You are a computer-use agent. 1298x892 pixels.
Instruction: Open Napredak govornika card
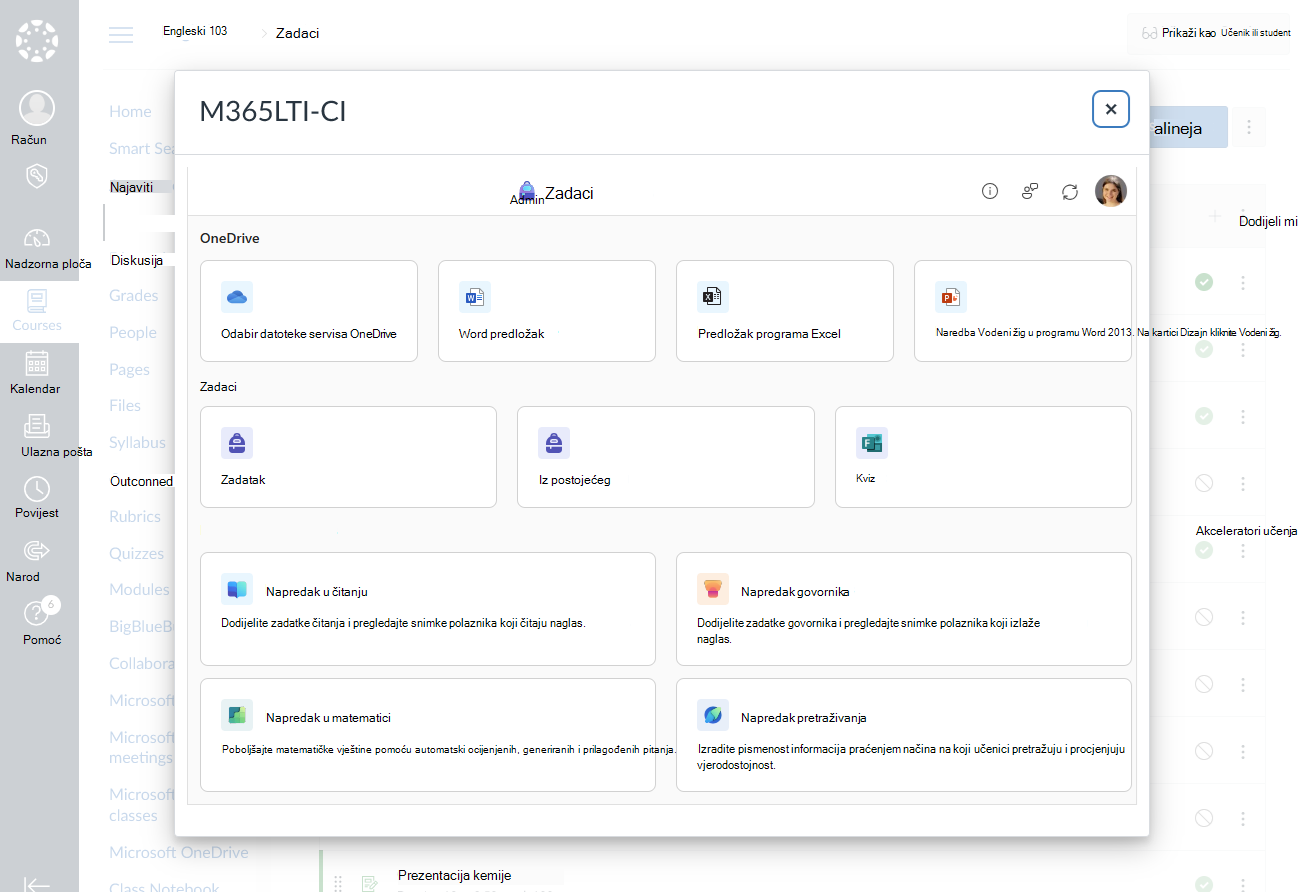[904, 609]
